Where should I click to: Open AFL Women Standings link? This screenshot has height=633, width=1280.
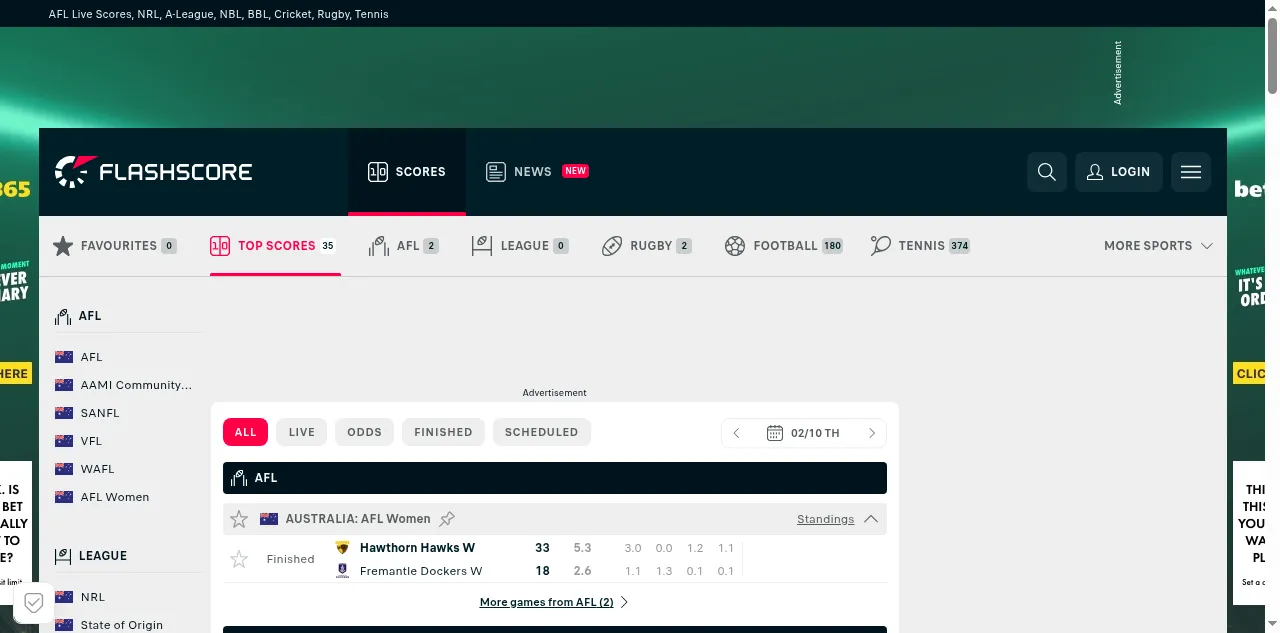pyautogui.click(x=825, y=519)
